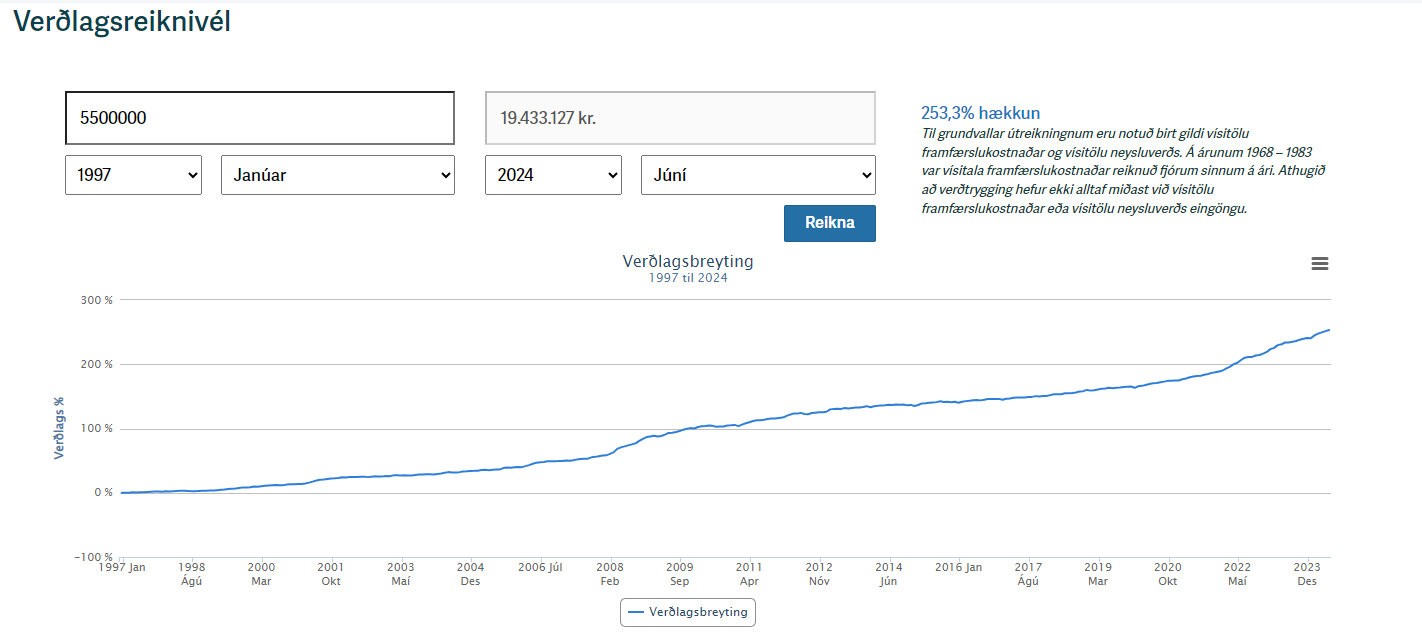
Task: Click the 0 % y-axis label
Action: [x=103, y=493]
